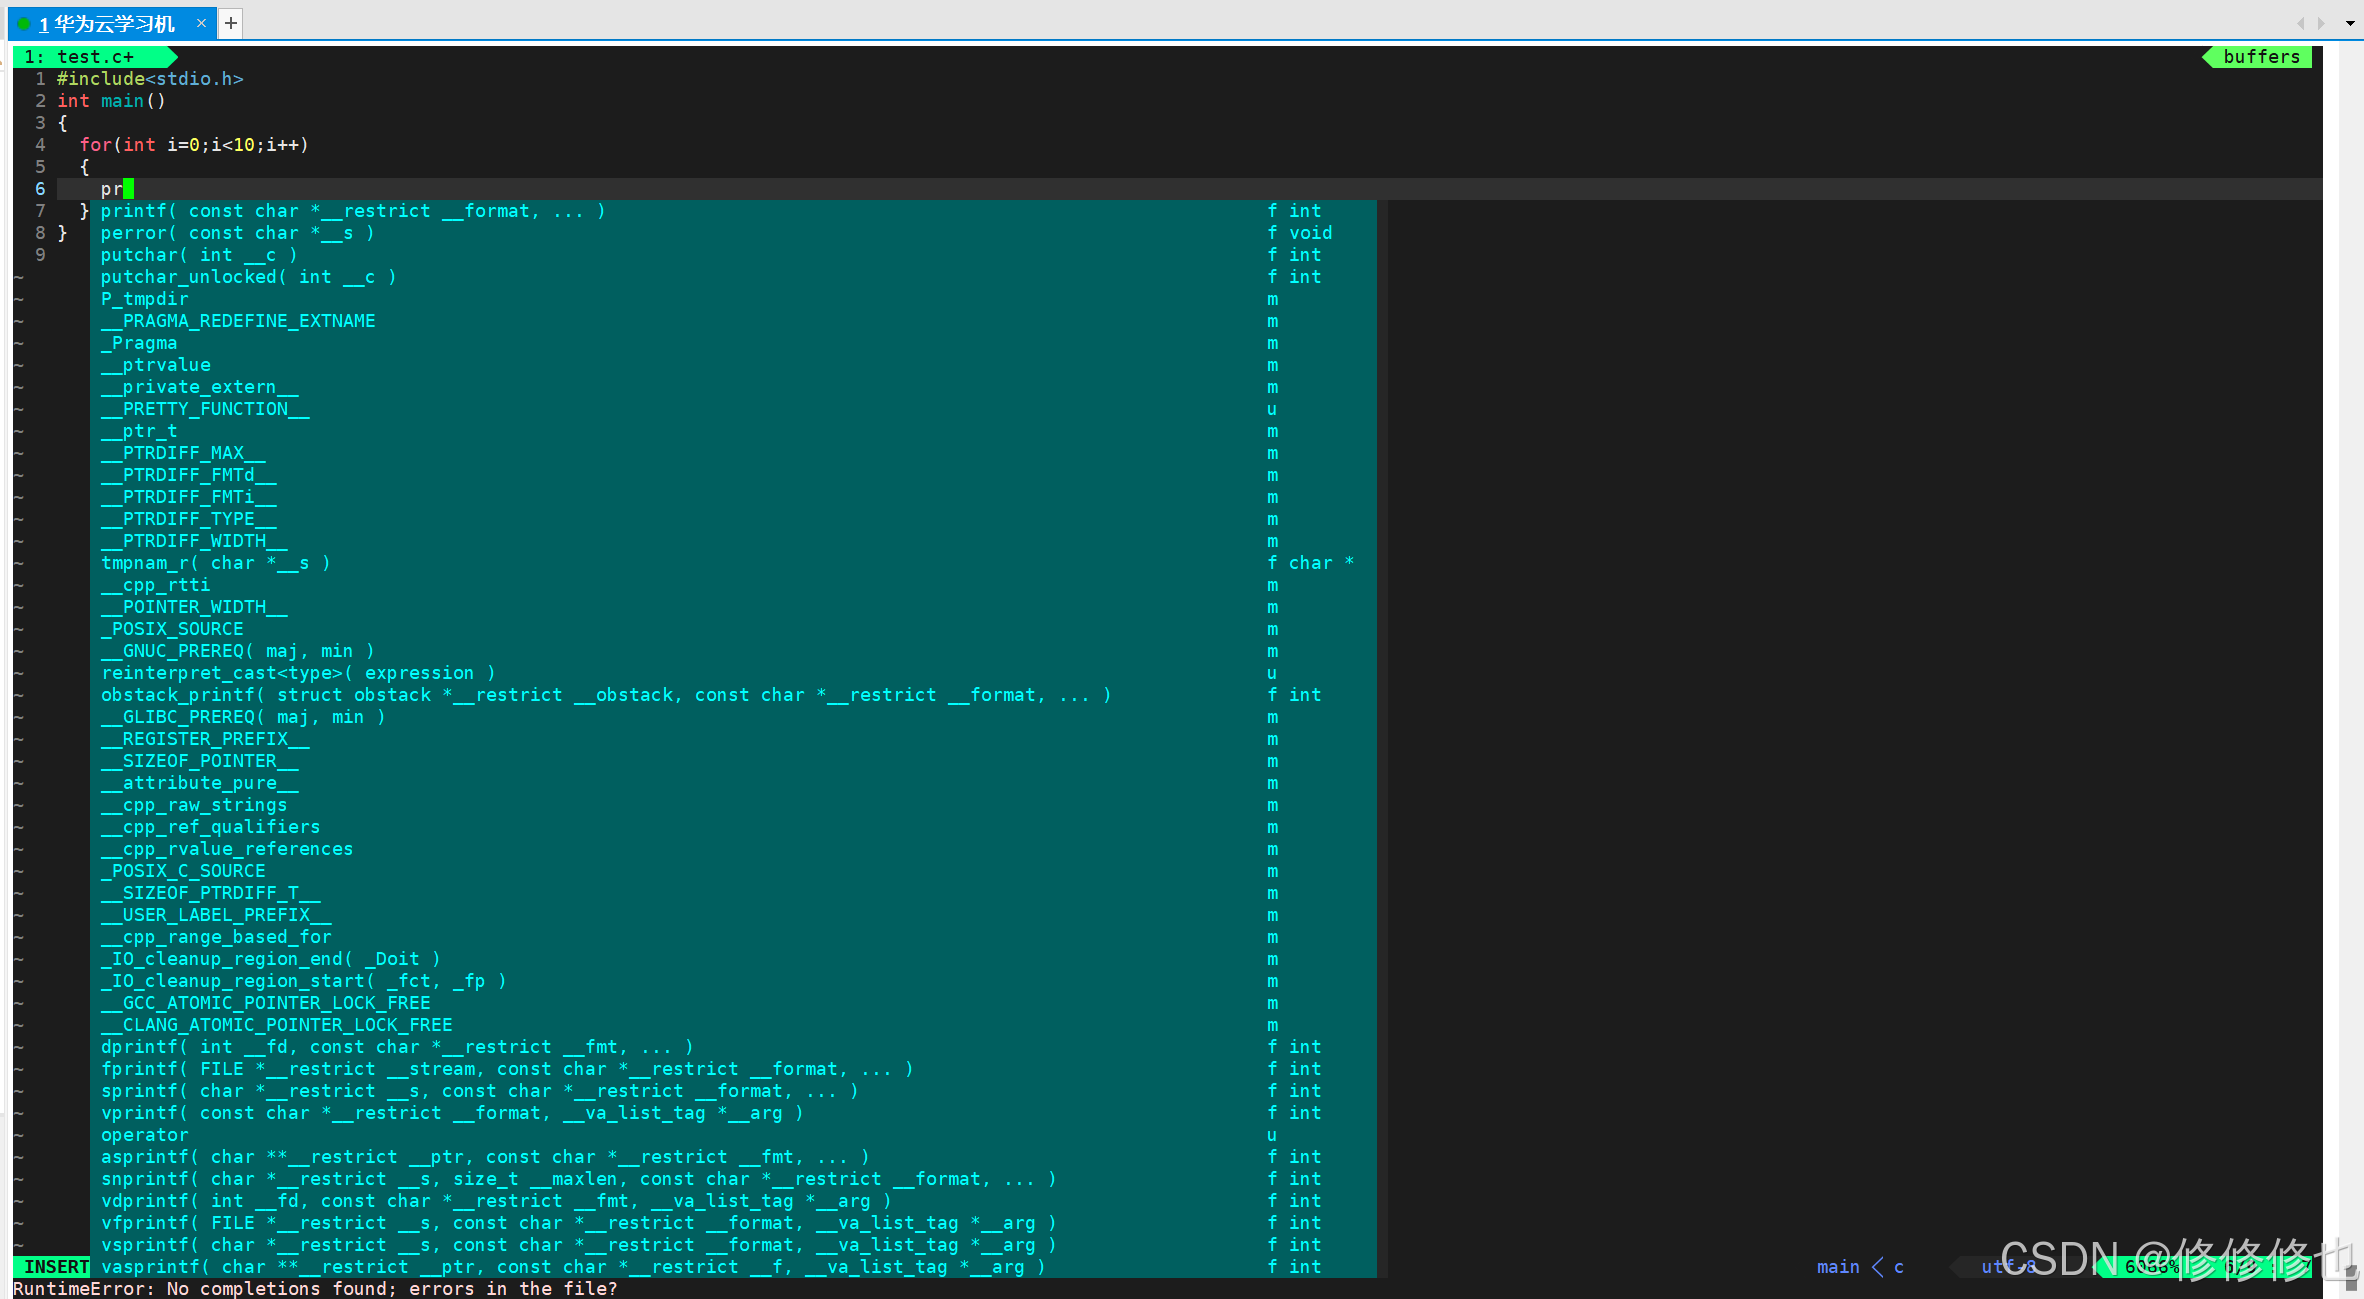Choose the fprintf completion item
This screenshot has width=2364, height=1299.
(x=506, y=1069)
